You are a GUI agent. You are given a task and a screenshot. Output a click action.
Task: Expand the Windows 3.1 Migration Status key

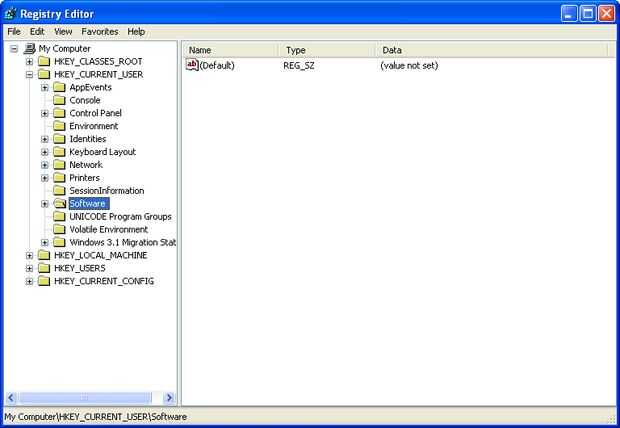(x=45, y=242)
